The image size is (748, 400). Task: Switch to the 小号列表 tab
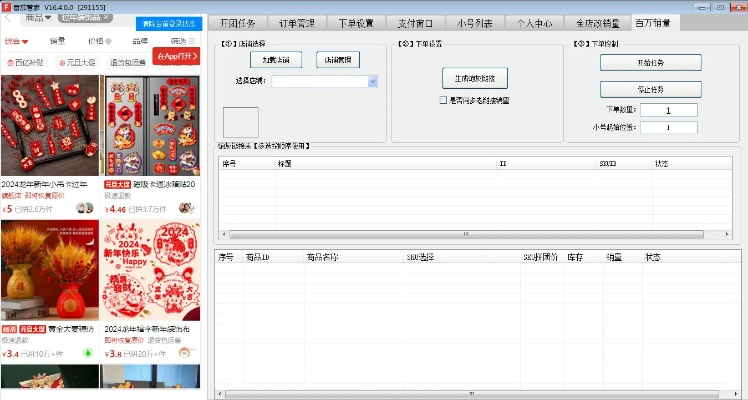pos(474,23)
